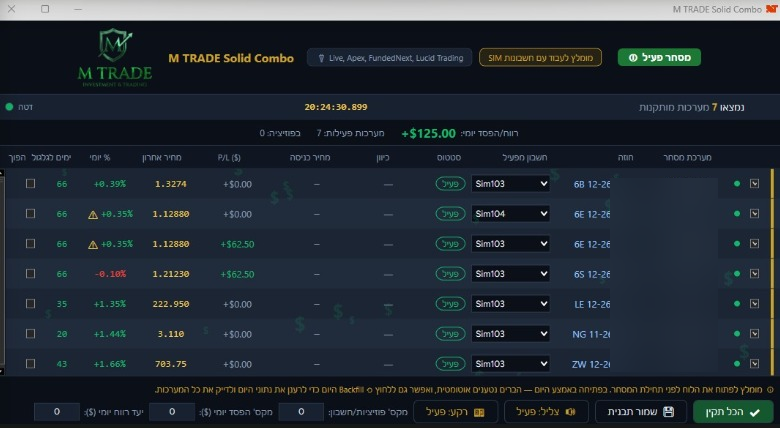Click the 703.75 last price cell

[x=171, y=364]
